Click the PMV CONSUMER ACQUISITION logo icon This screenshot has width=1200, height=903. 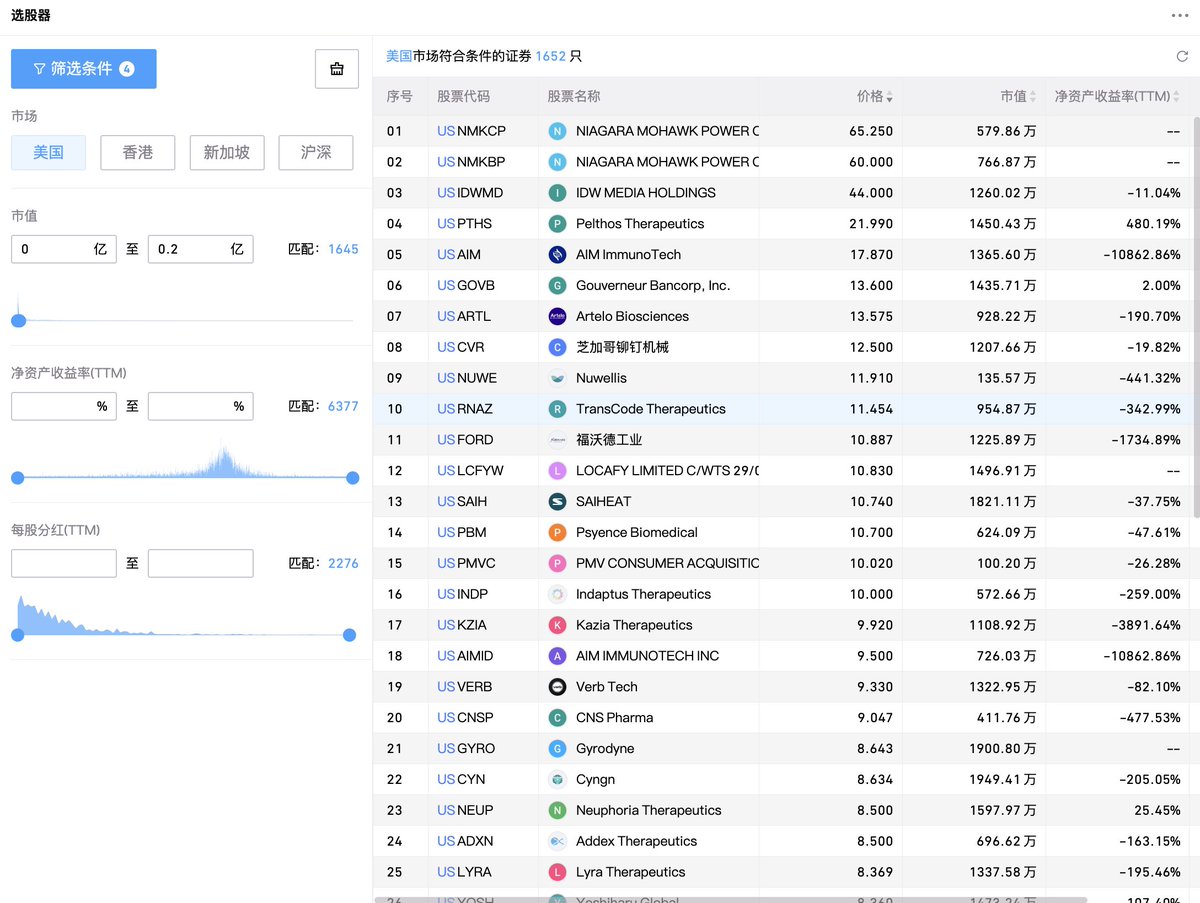(x=558, y=564)
